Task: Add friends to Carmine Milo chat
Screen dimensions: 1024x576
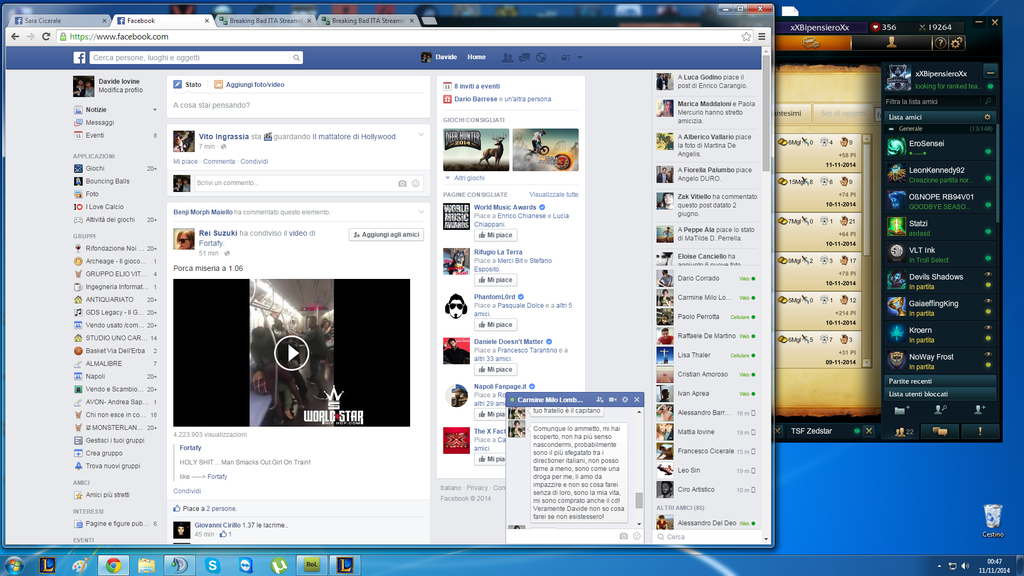Action: 600,400
